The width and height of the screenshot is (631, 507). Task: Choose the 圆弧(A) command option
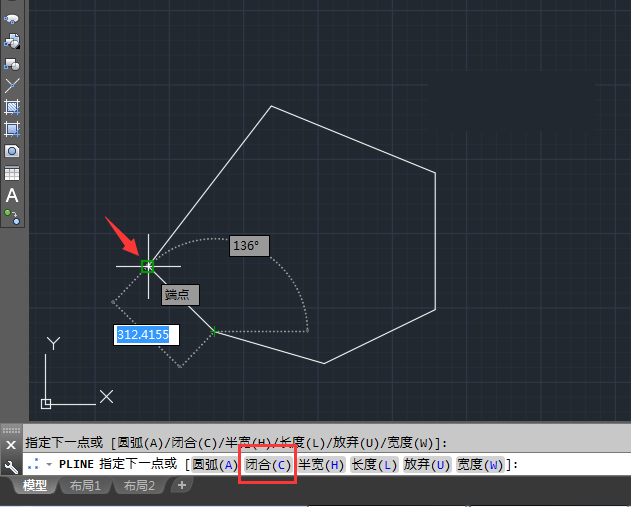click(215, 465)
